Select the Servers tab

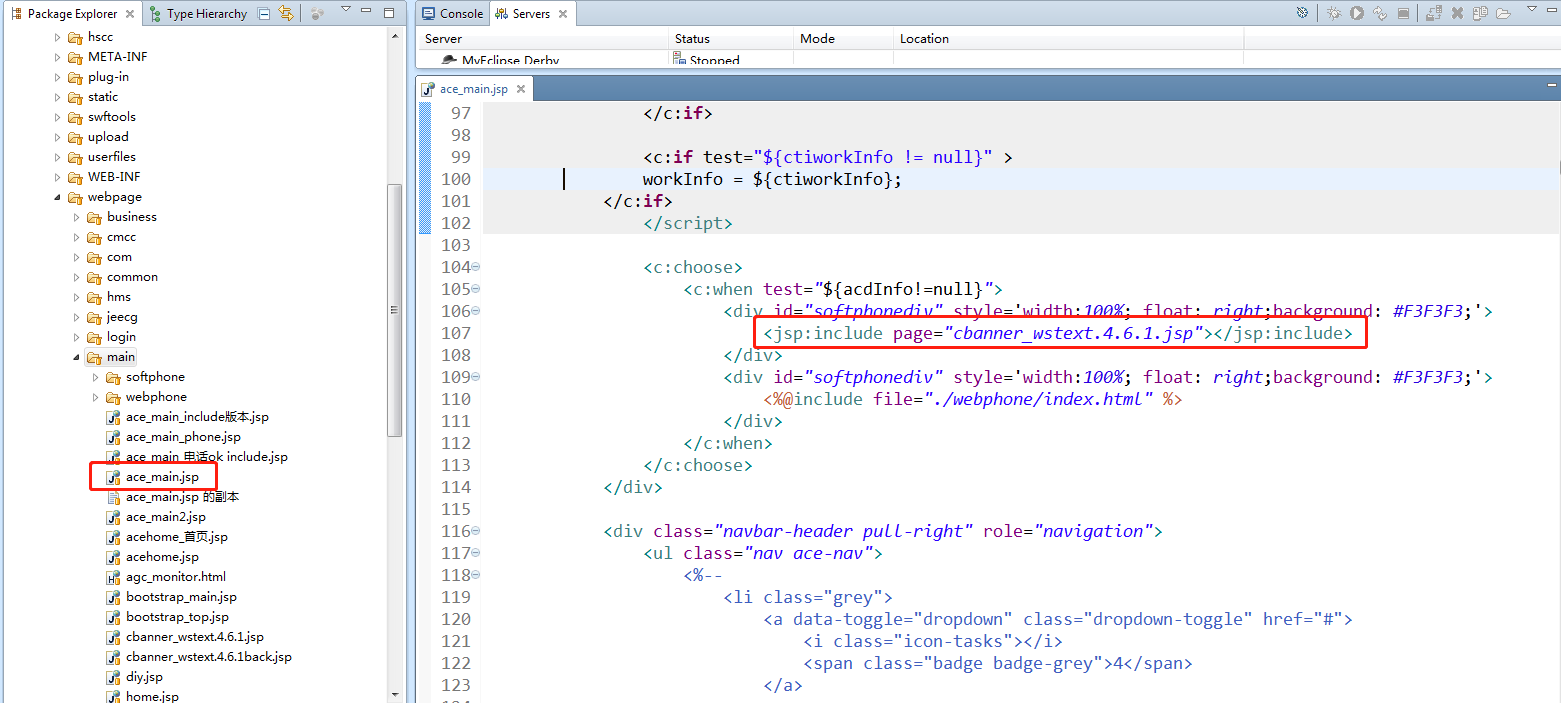coord(531,14)
